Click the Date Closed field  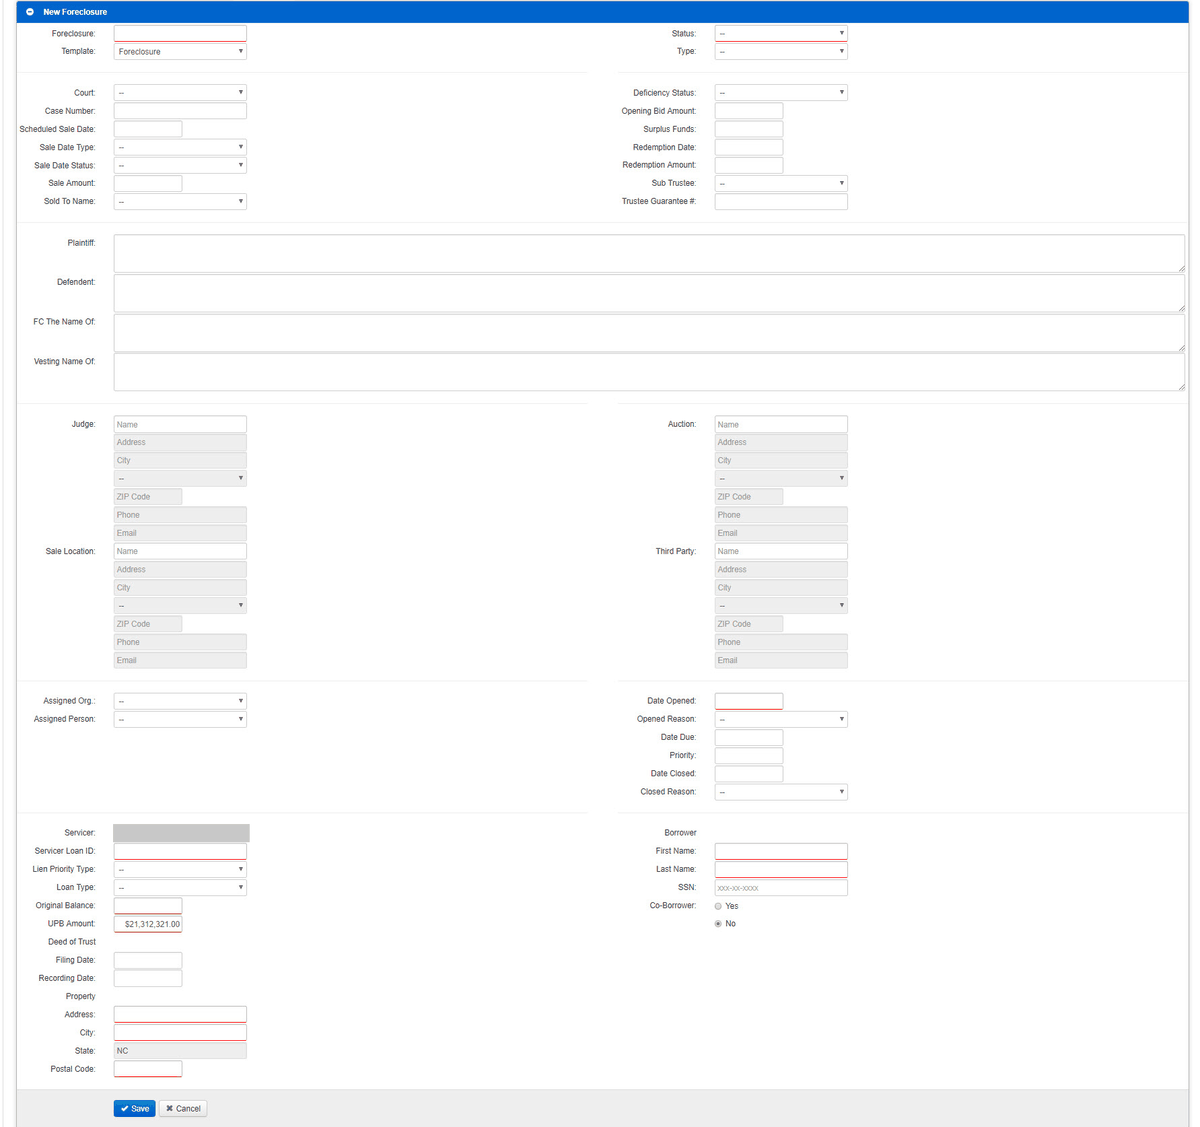[x=749, y=773]
